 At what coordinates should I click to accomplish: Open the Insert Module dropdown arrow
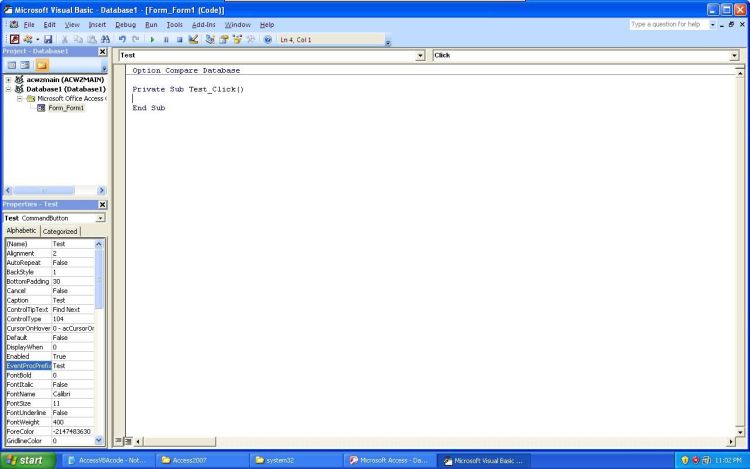[37, 39]
